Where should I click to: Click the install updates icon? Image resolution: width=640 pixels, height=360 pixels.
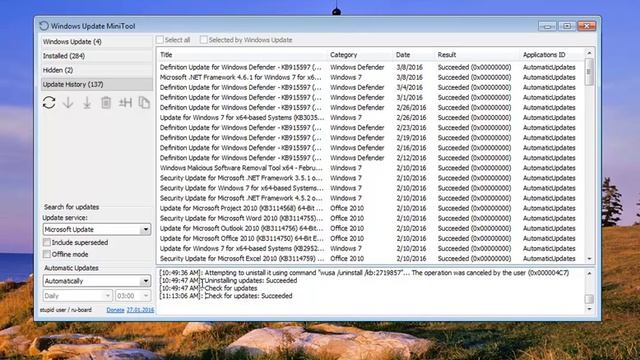click(x=87, y=102)
